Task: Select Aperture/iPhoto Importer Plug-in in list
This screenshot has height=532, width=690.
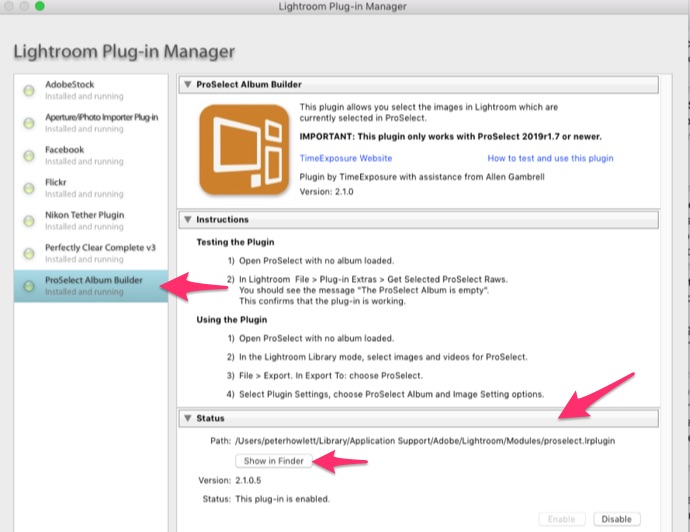Action: pos(91,123)
